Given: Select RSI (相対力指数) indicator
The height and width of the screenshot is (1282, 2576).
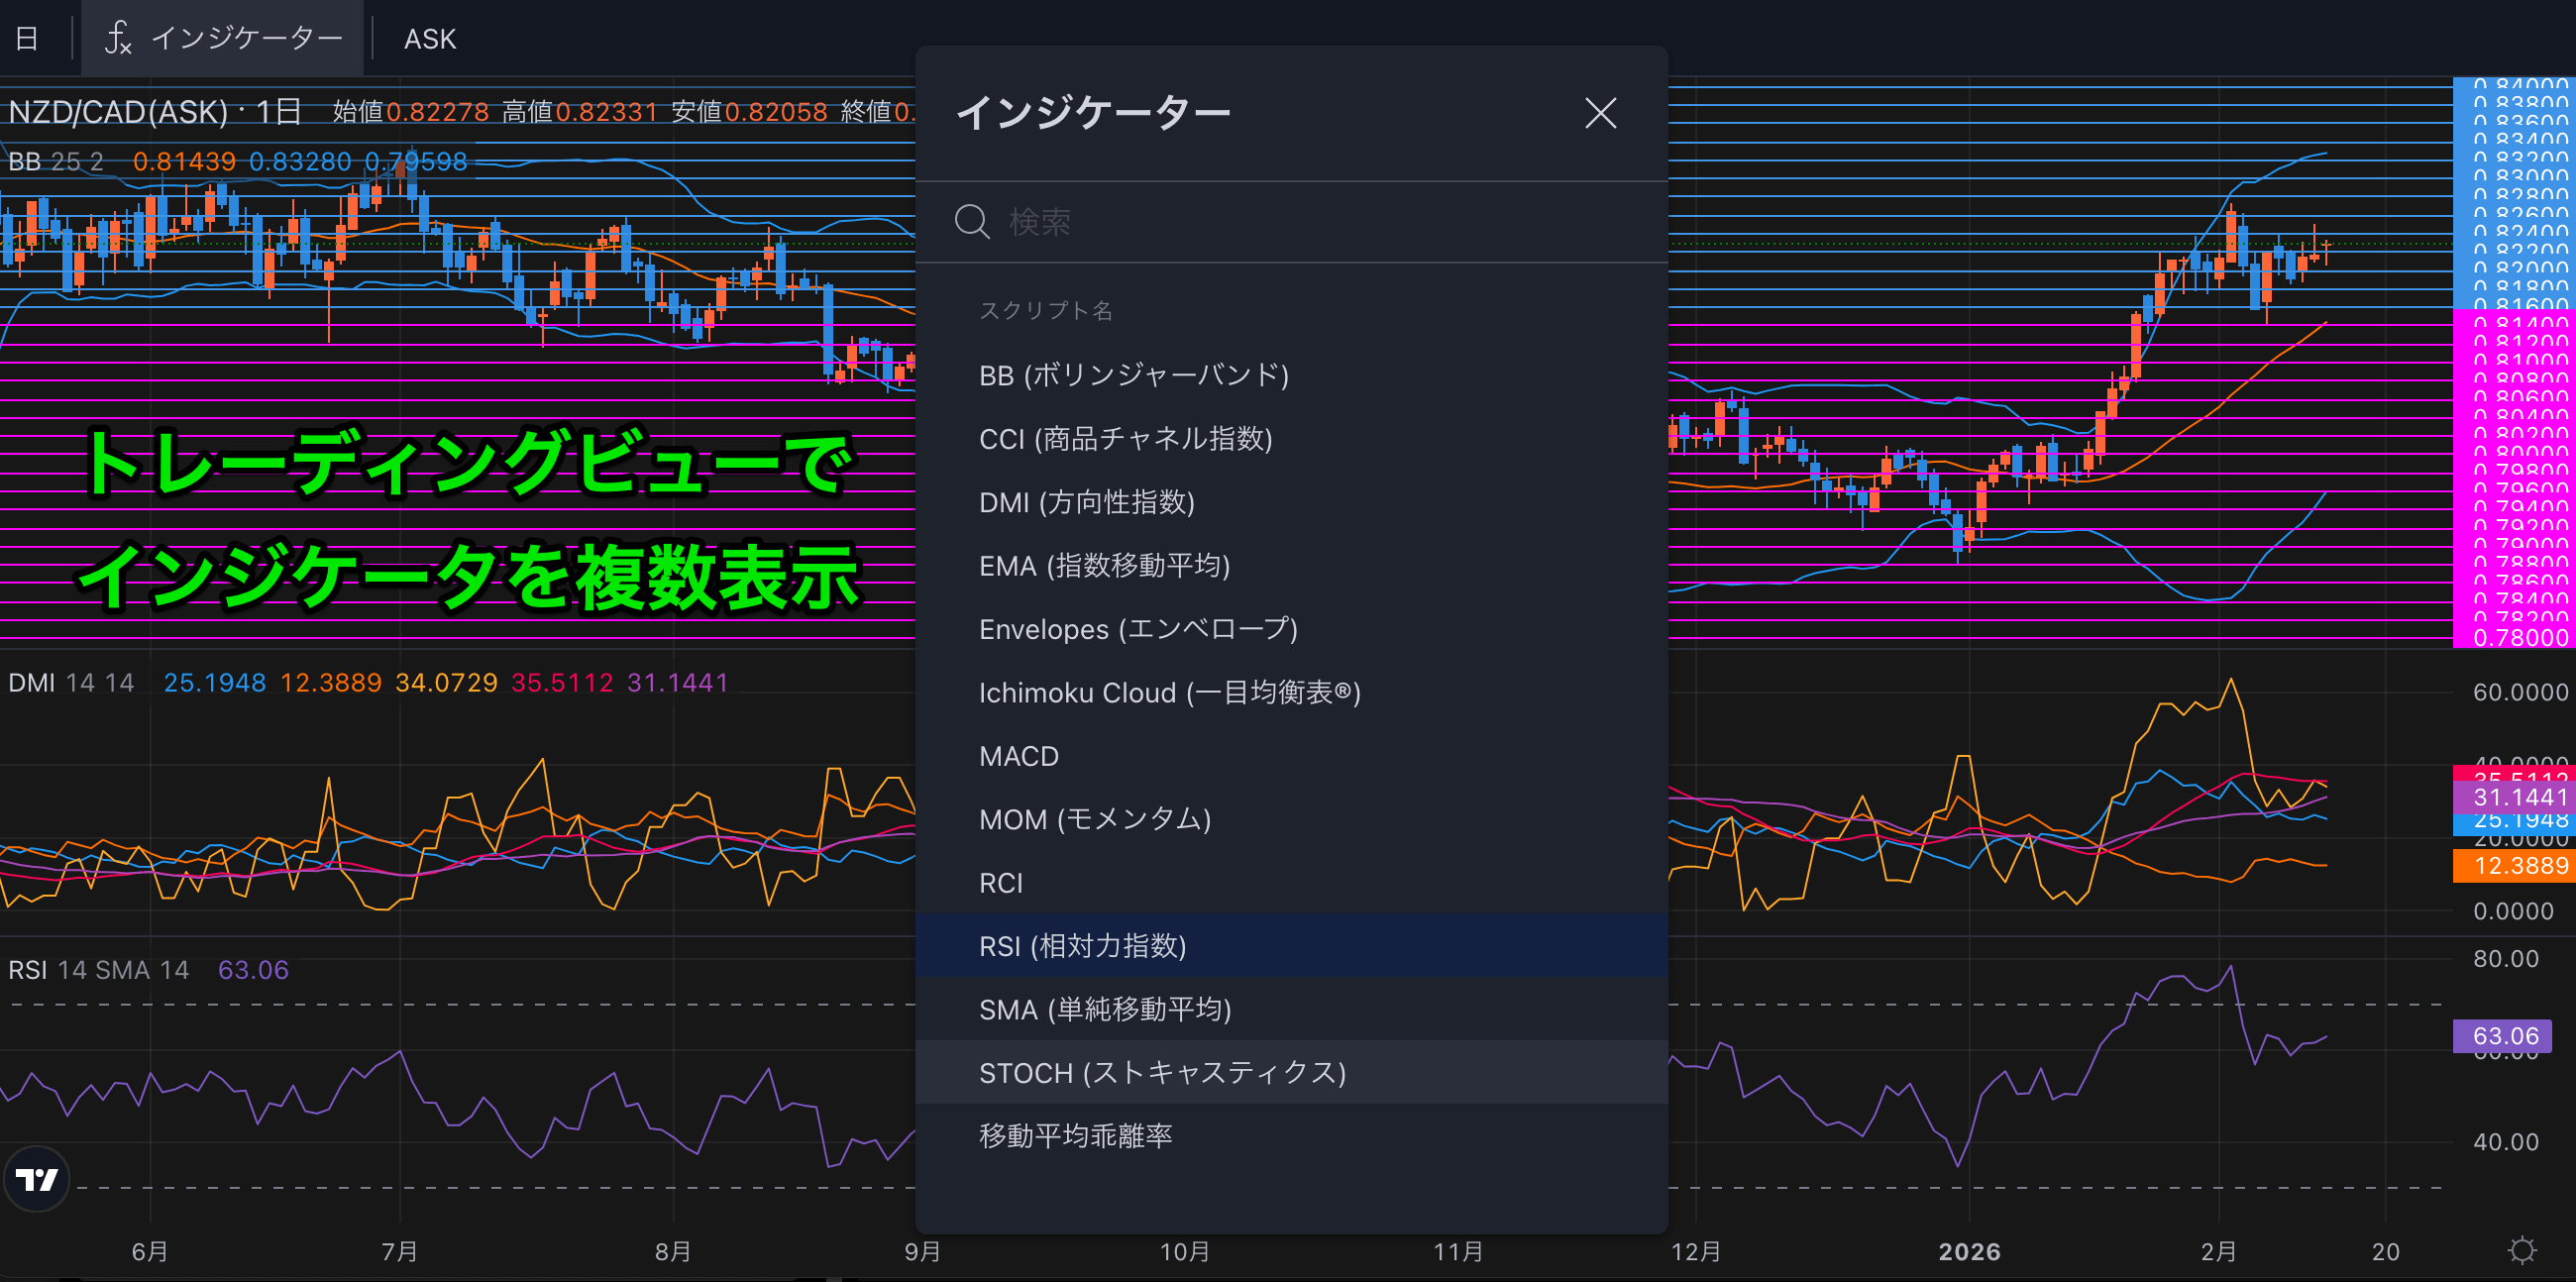Looking at the screenshot, I should (1083, 946).
